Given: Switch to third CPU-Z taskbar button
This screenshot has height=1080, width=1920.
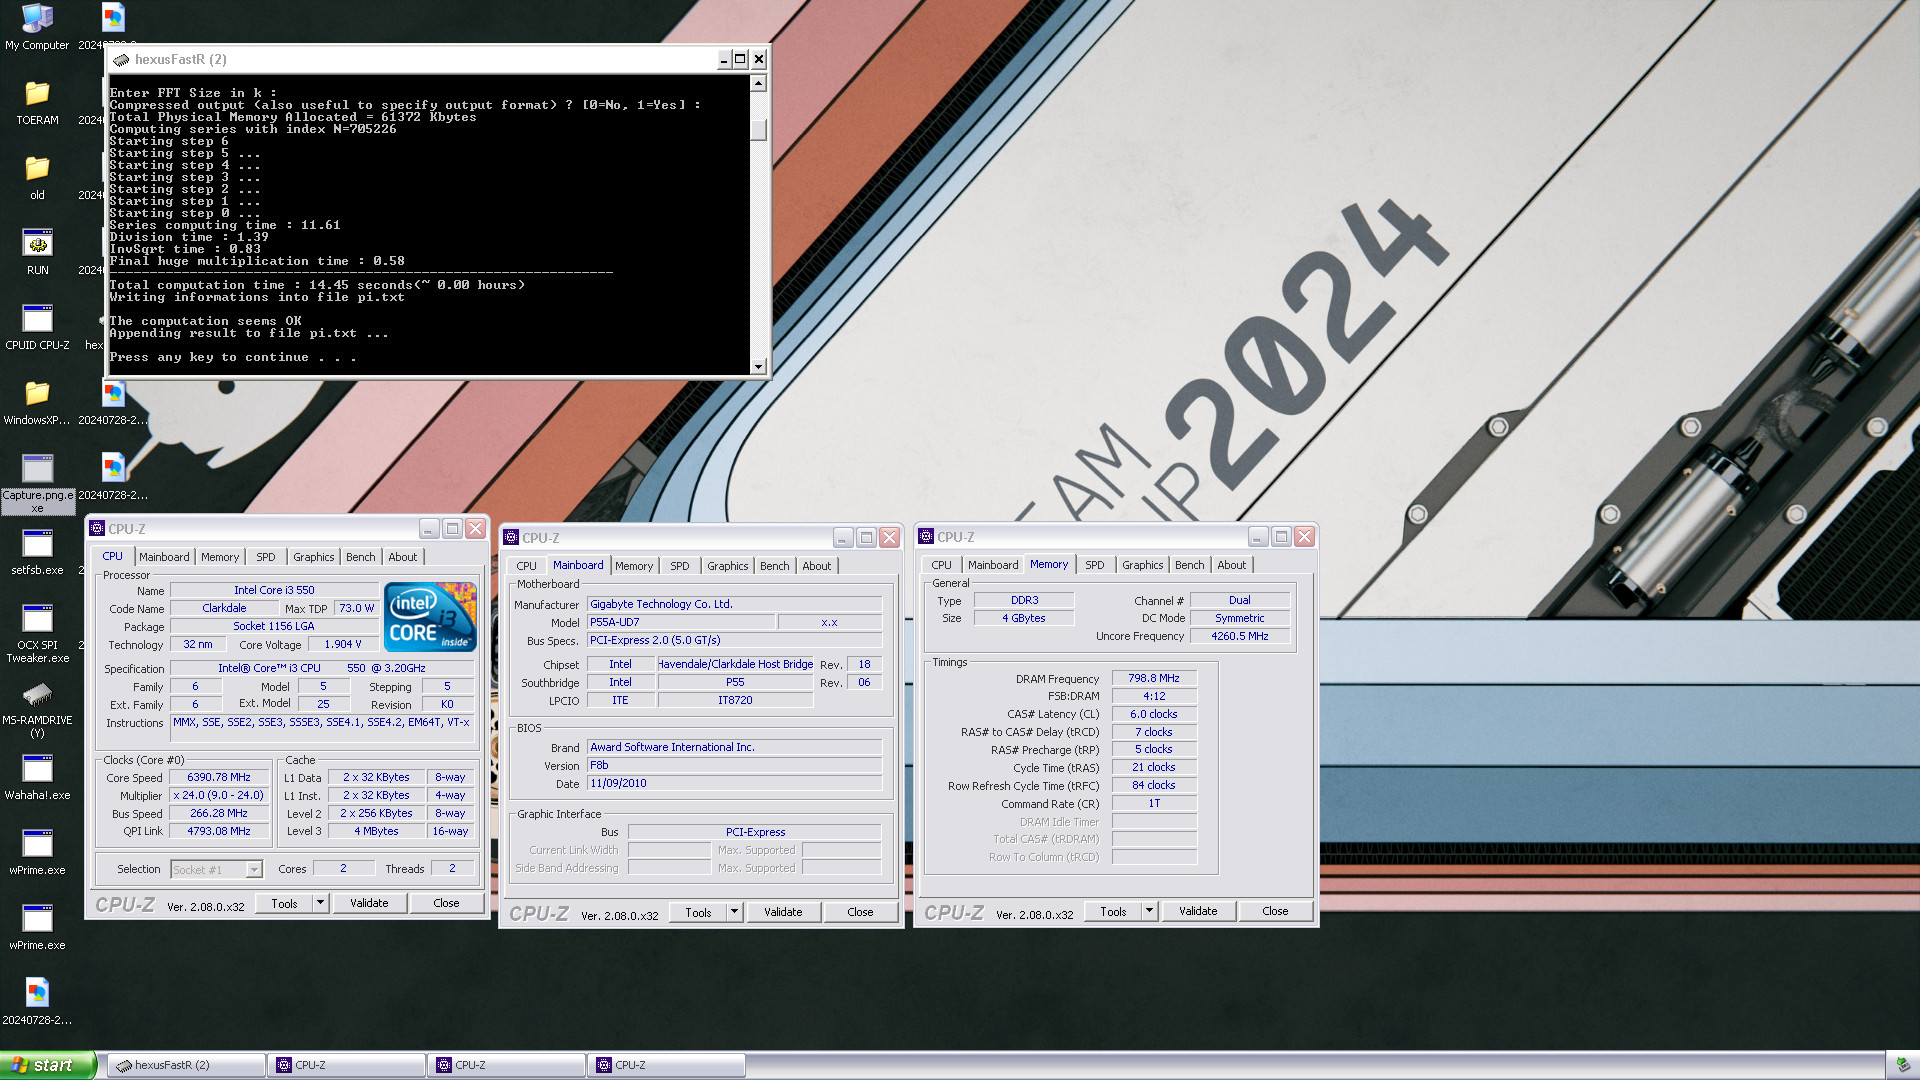Looking at the screenshot, I should pyautogui.click(x=666, y=1065).
